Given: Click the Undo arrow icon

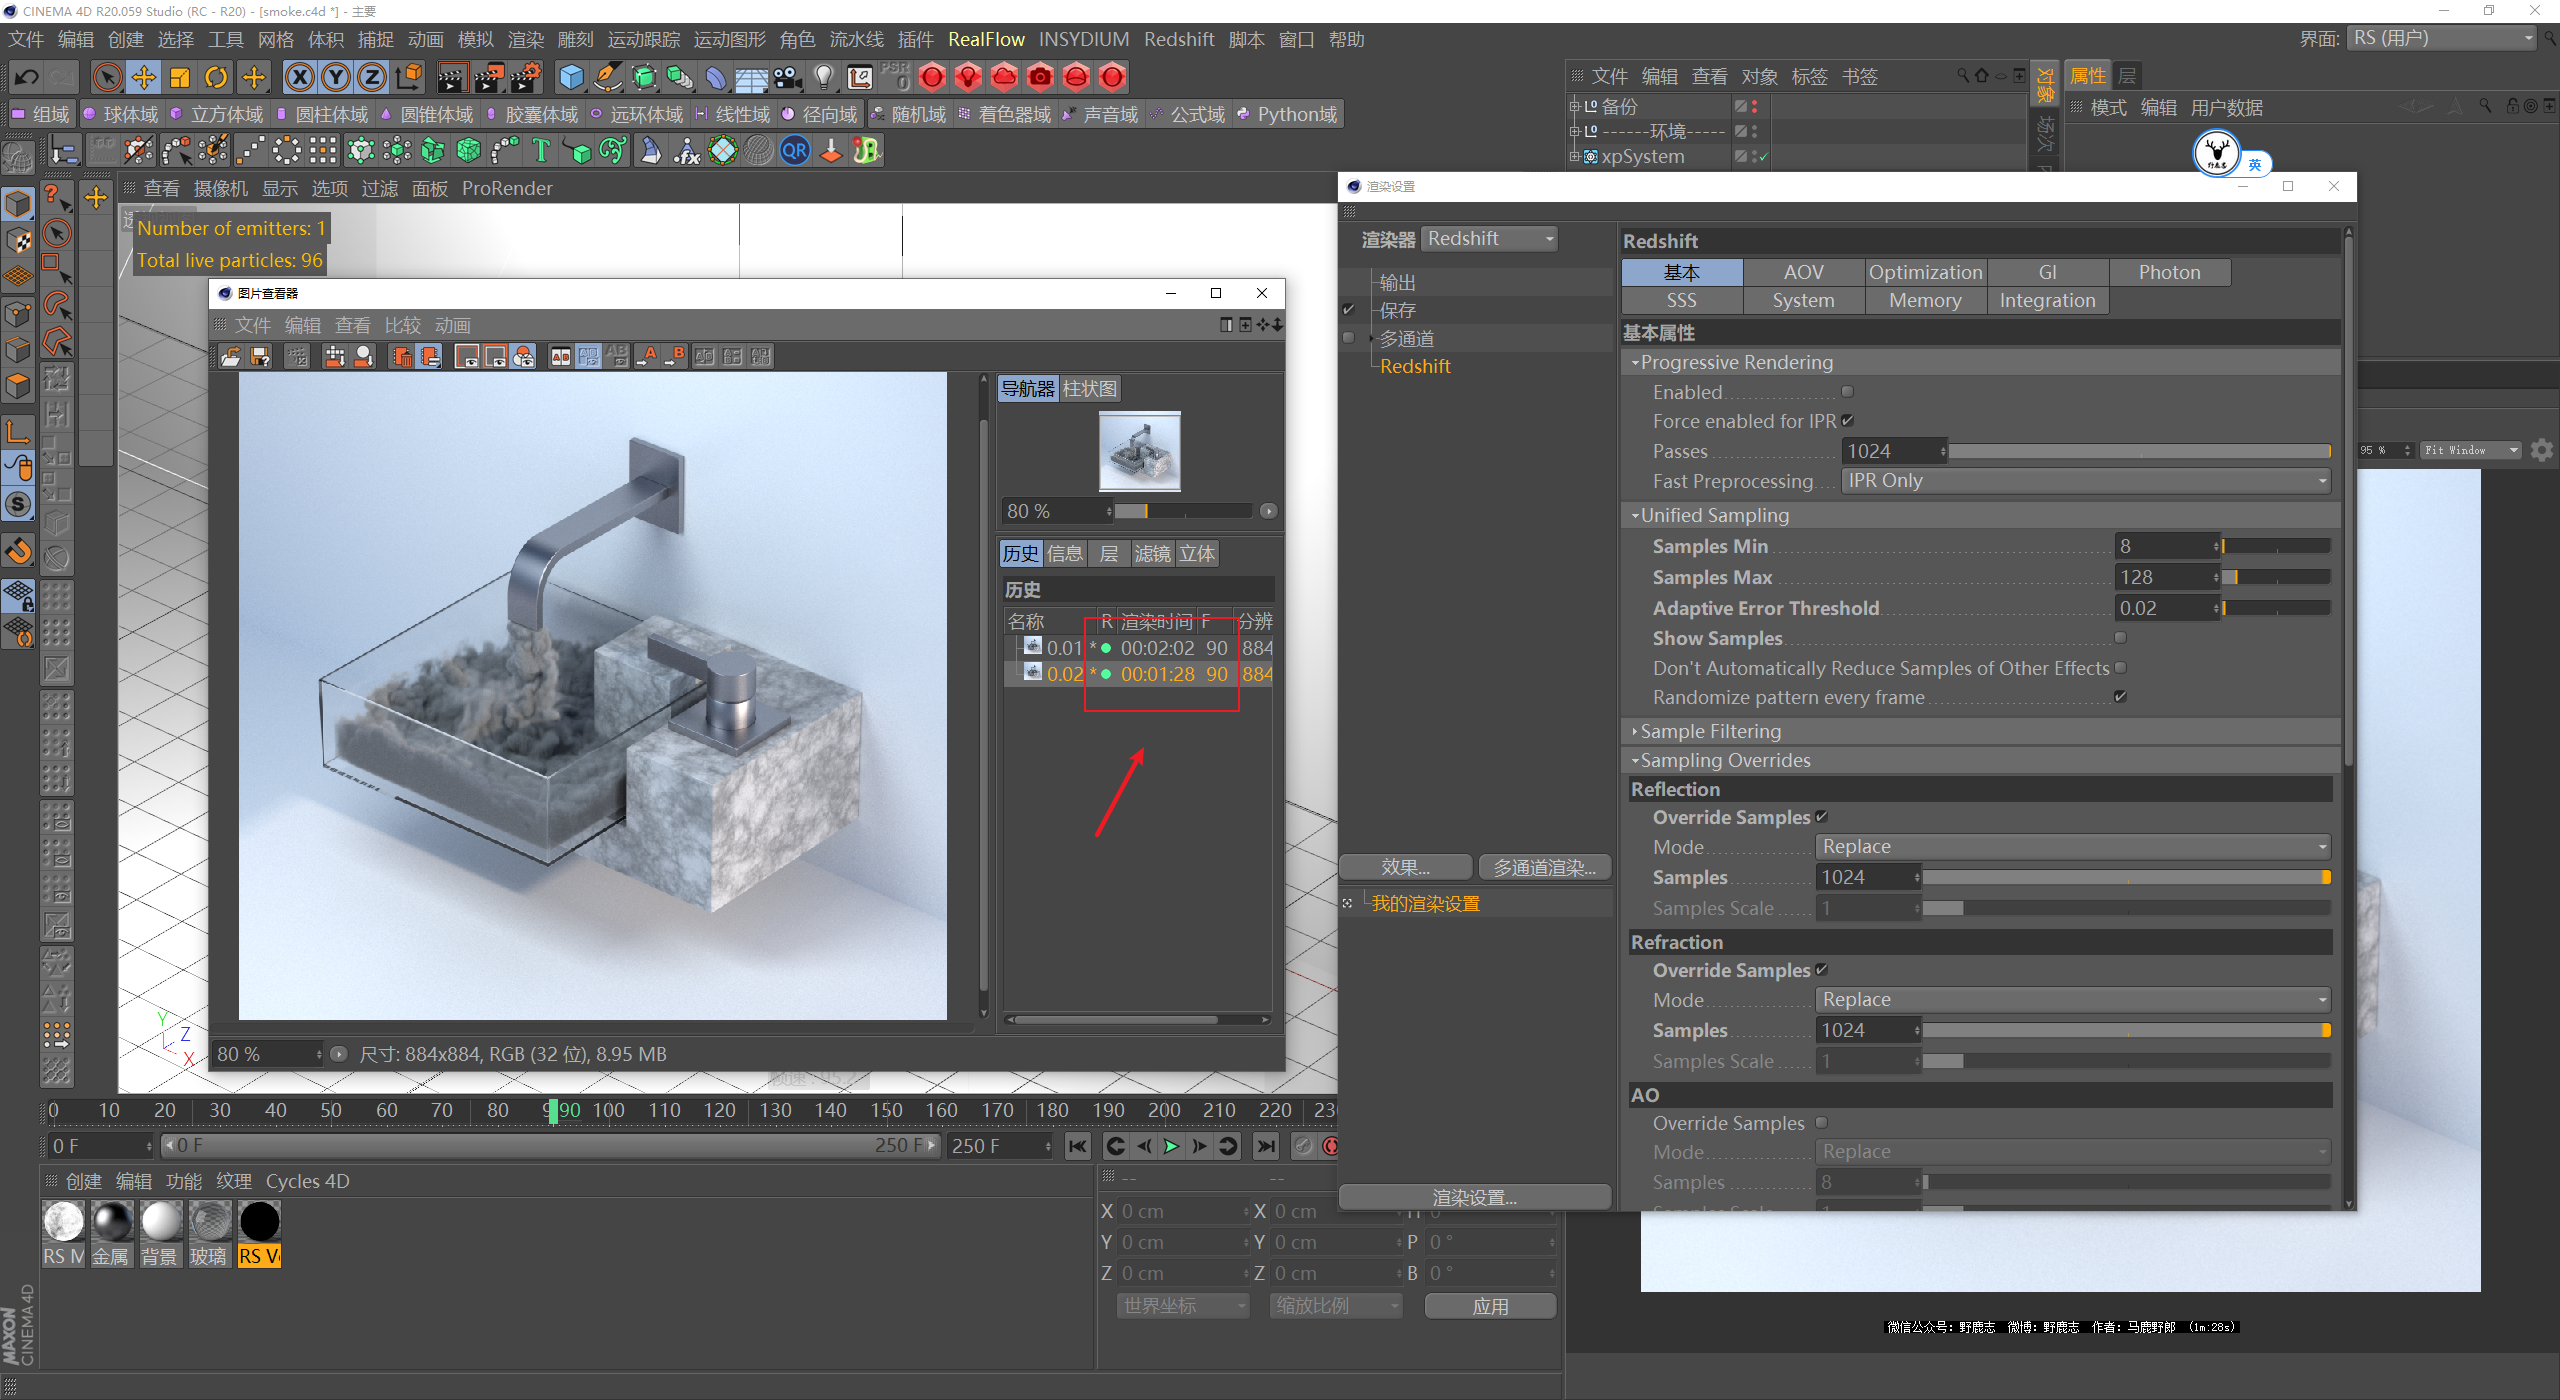Looking at the screenshot, I should coord(27,77).
